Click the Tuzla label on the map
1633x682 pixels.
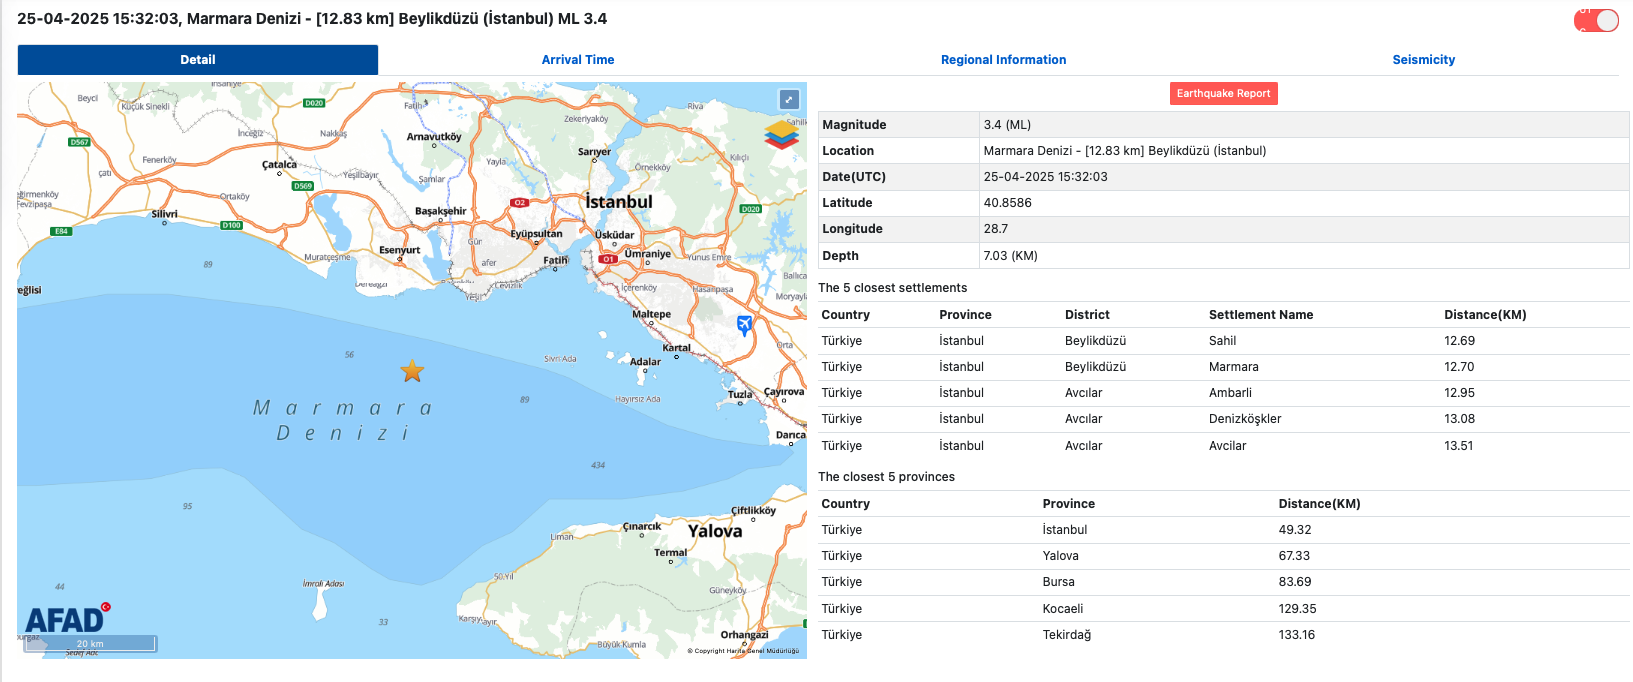coord(740,394)
